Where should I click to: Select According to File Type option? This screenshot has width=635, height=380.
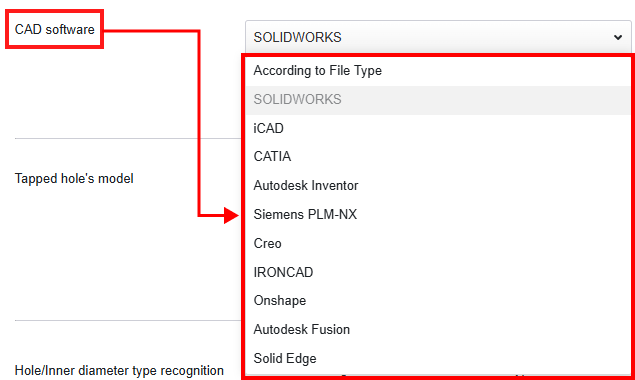point(438,70)
